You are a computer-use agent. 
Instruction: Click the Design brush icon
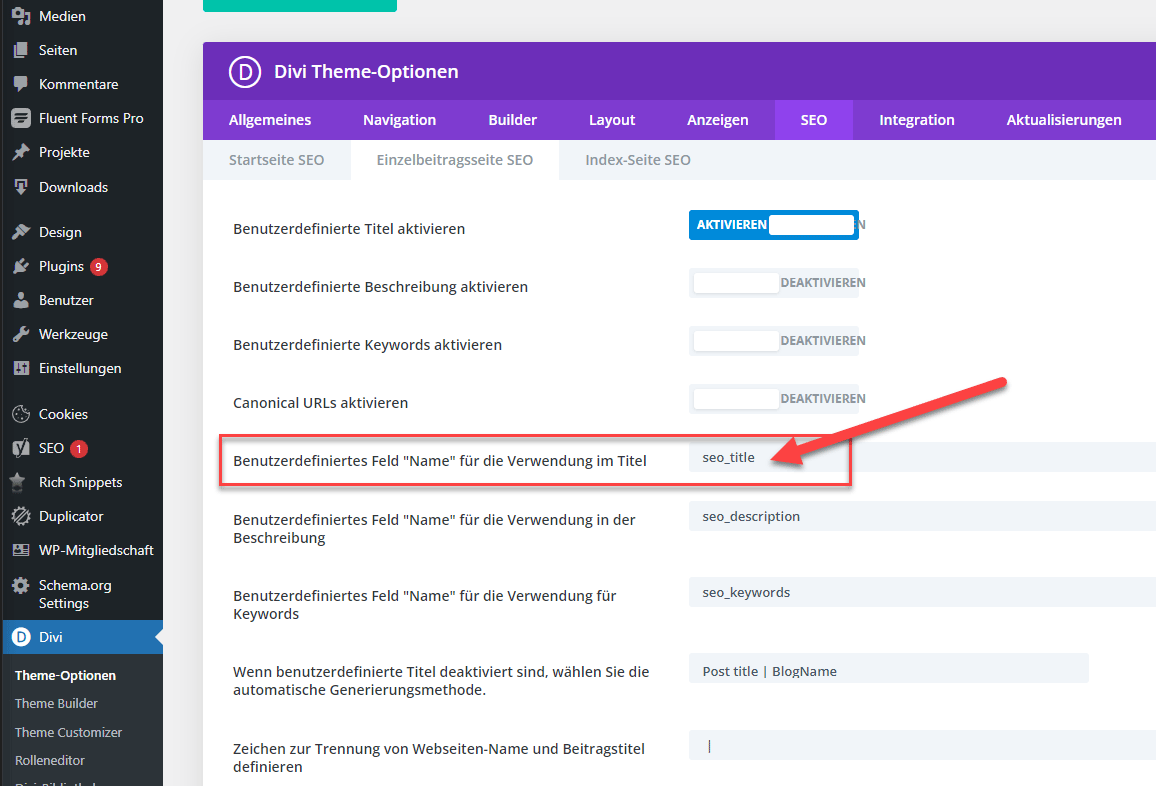[x=21, y=232]
